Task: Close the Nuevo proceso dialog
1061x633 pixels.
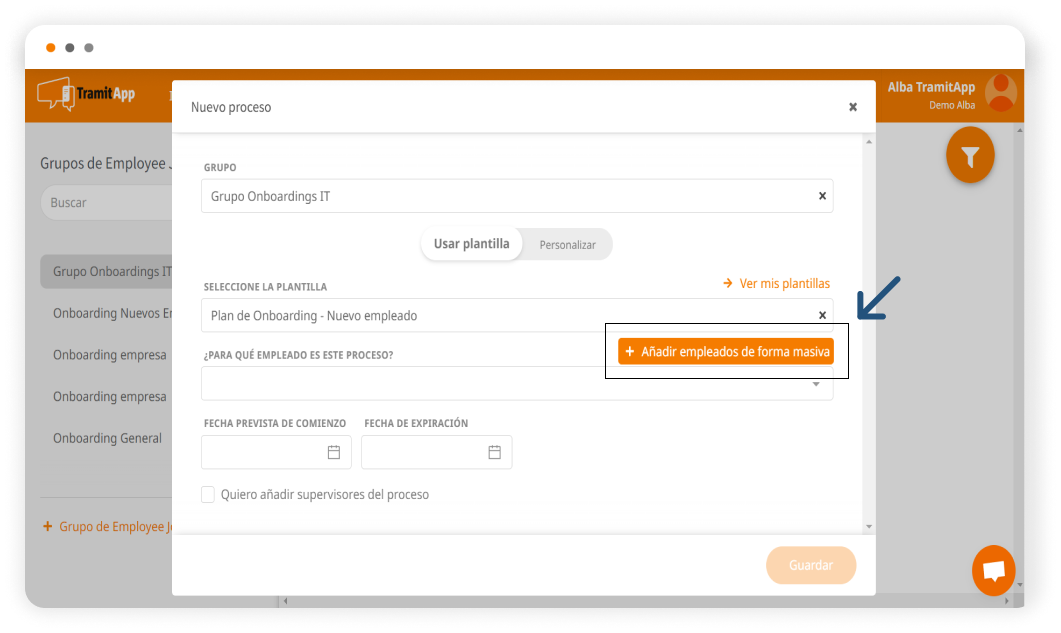Action: [x=853, y=107]
